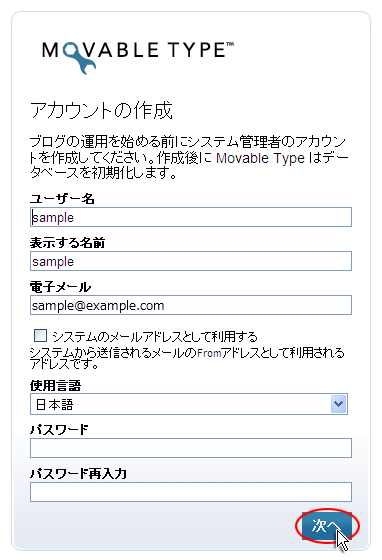Click the 表示する名前 input field
Image resolution: width=382 pixels, height=560 pixels.
(191, 261)
